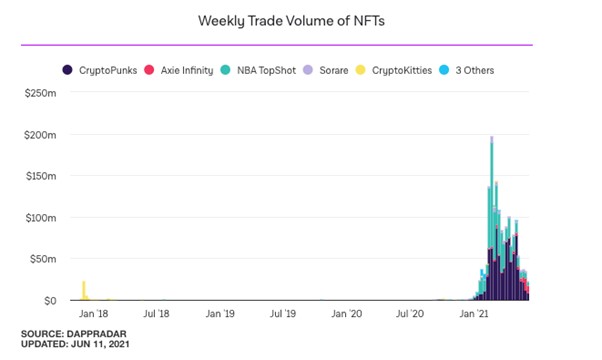Select the 3 Others legend label
The height and width of the screenshot is (360, 602).
(x=475, y=71)
